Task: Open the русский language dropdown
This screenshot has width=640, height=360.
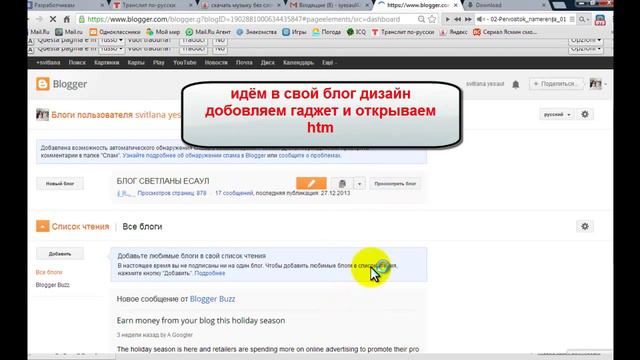Action: (557, 114)
